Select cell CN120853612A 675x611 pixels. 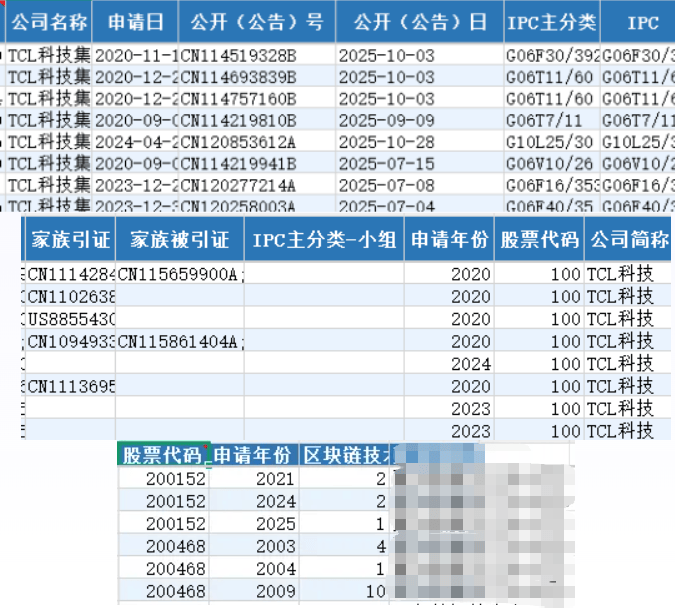pyautogui.click(x=257, y=142)
